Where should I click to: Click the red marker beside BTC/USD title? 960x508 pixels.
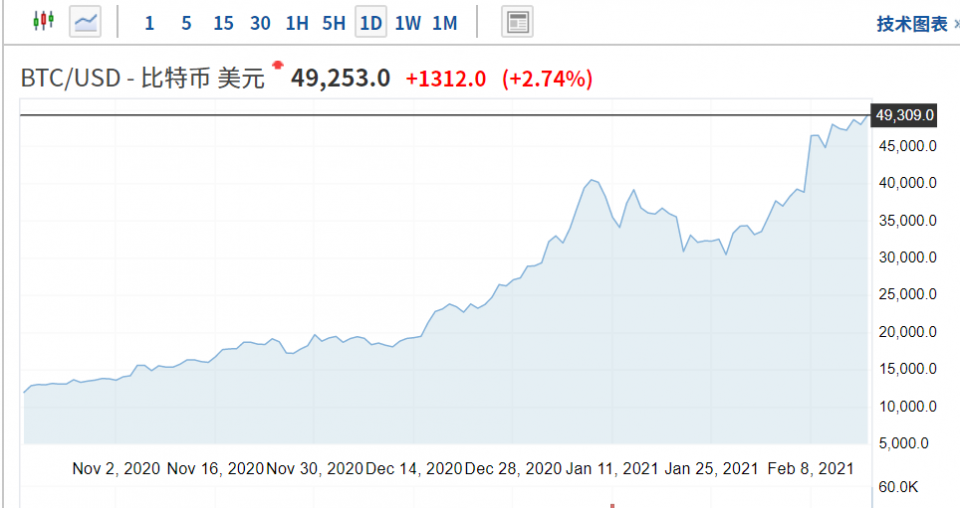pyautogui.click(x=277, y=66)
